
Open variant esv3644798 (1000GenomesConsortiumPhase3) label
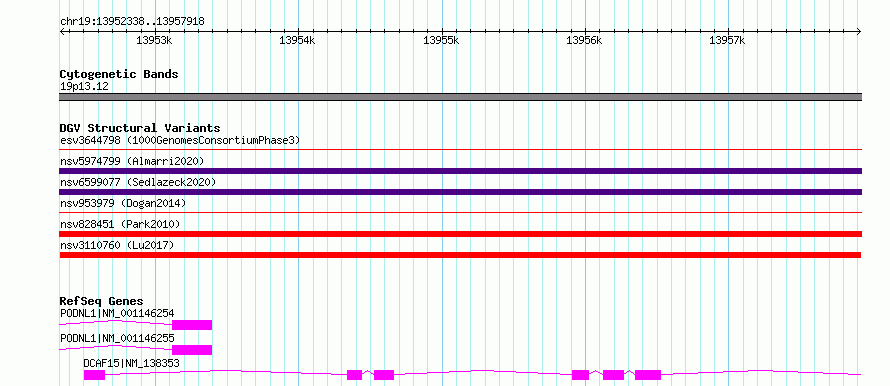tap(180, 140)
